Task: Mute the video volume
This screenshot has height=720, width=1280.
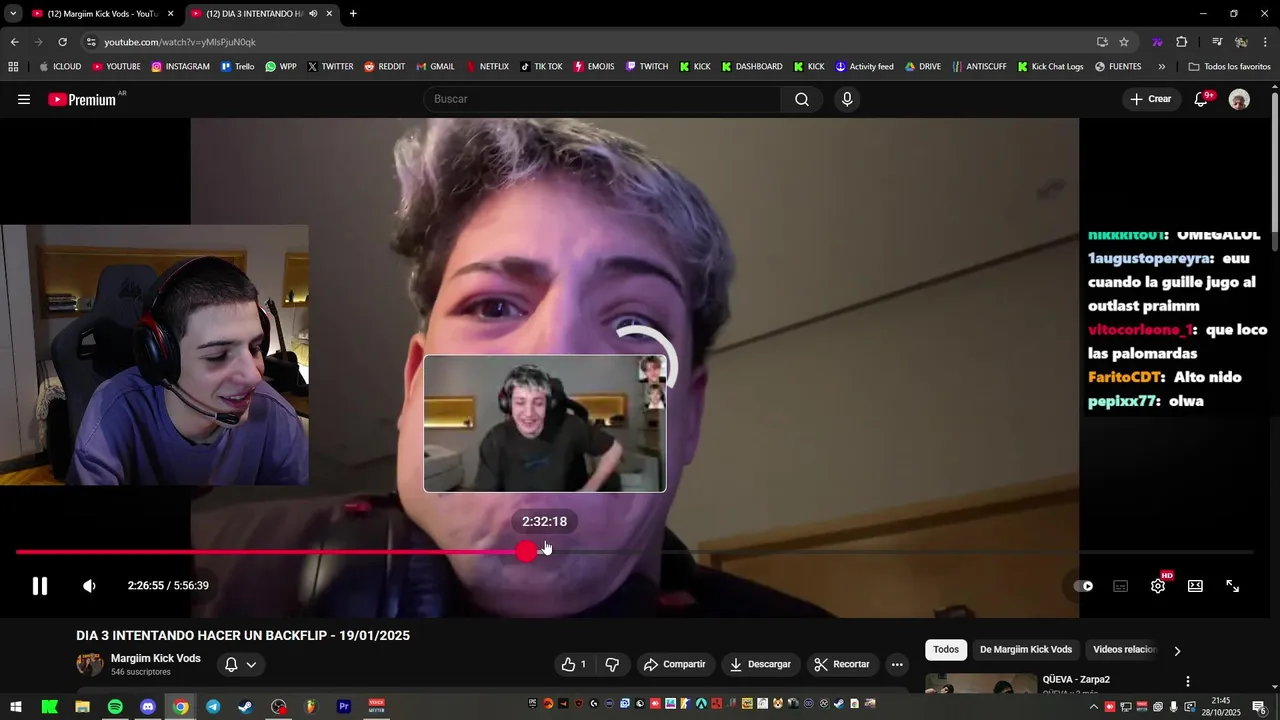Action: click(x=89, y=586)
